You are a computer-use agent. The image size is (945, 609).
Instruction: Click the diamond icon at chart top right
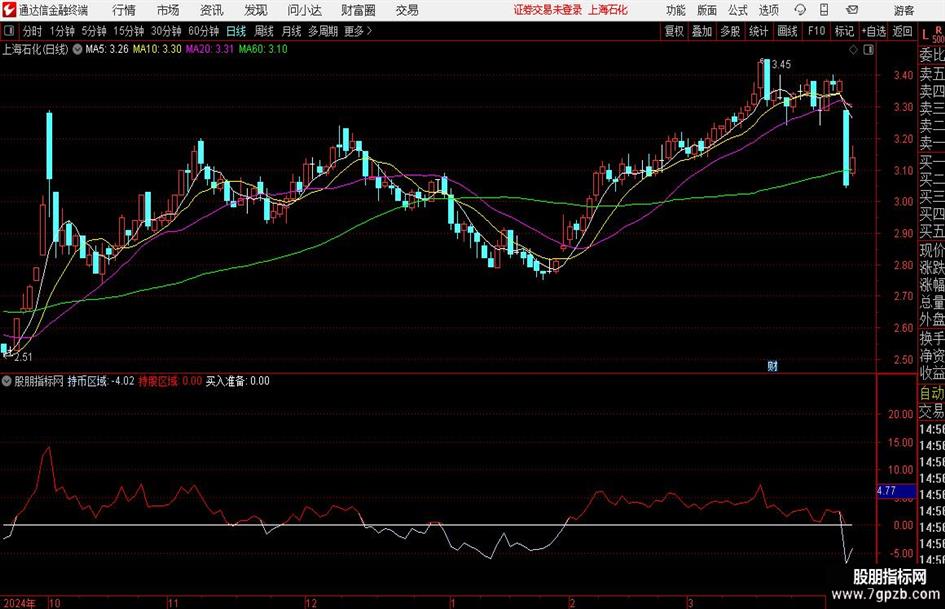point(853,50)
